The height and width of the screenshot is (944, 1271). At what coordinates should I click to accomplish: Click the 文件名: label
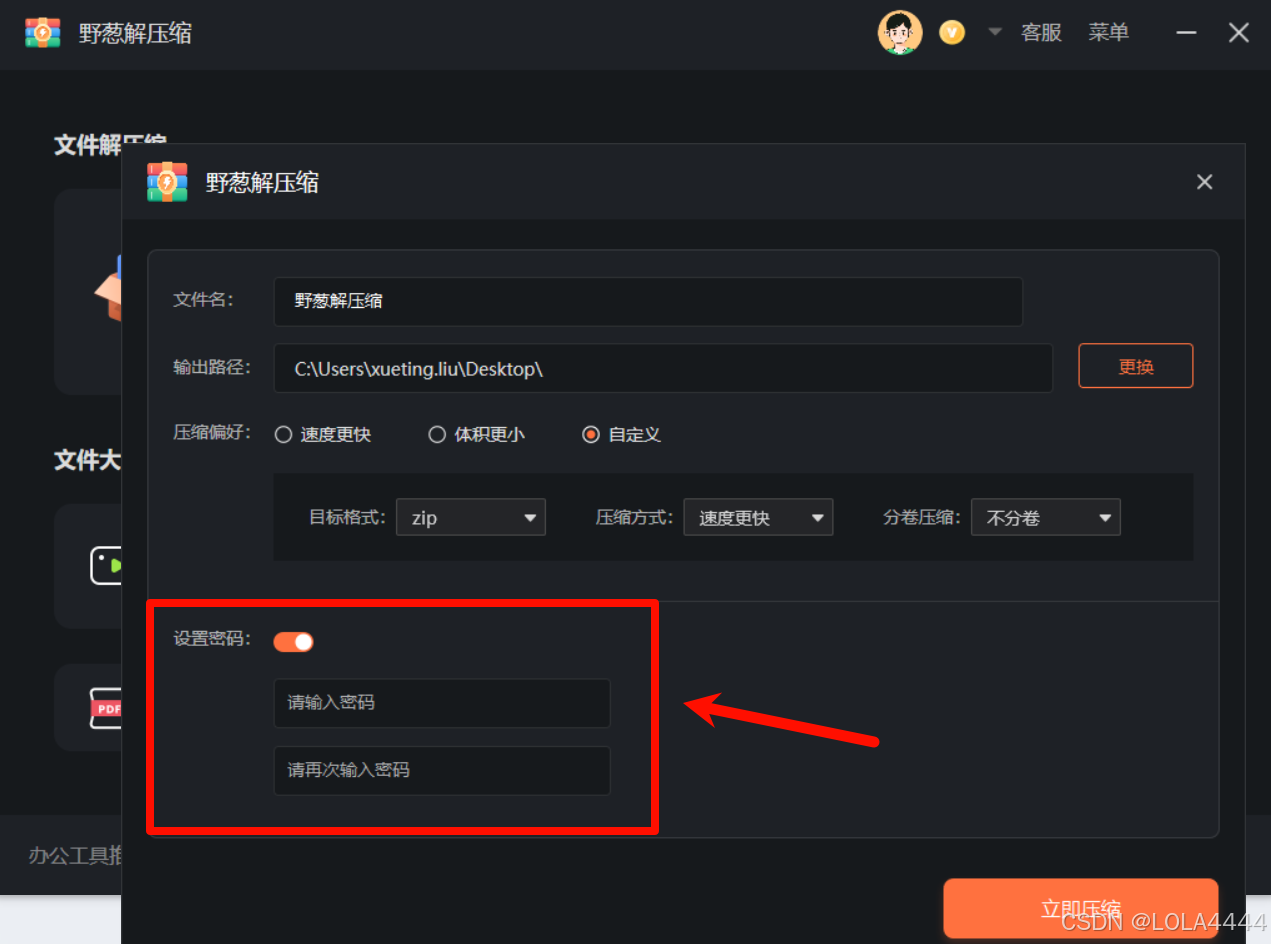(x=204, y=300)
